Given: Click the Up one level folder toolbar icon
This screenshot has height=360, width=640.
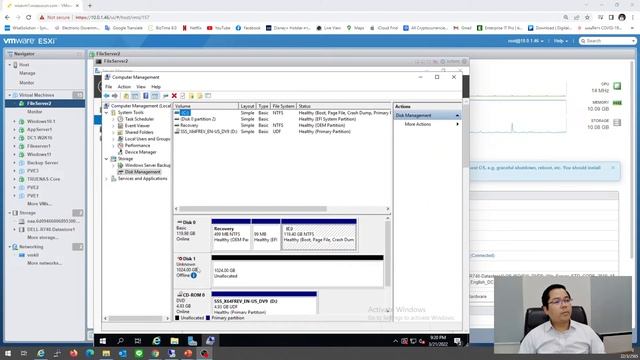Looking at the screenshot, I should (x=127, y=96).
